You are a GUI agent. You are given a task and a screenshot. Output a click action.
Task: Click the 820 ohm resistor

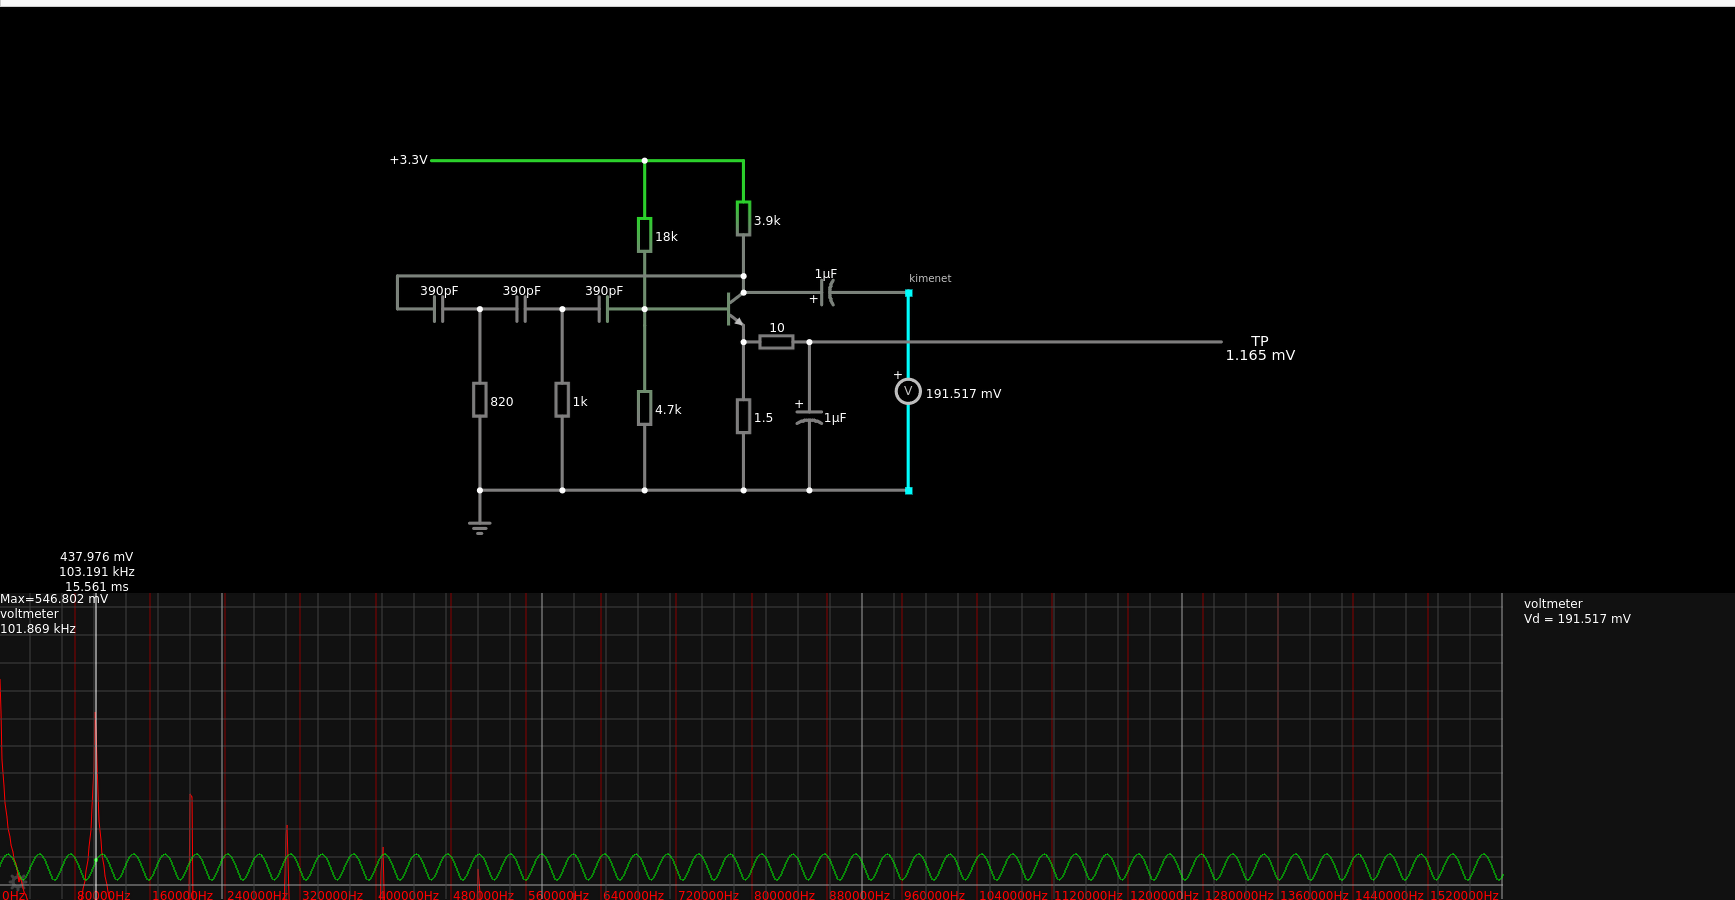(479, 400)
